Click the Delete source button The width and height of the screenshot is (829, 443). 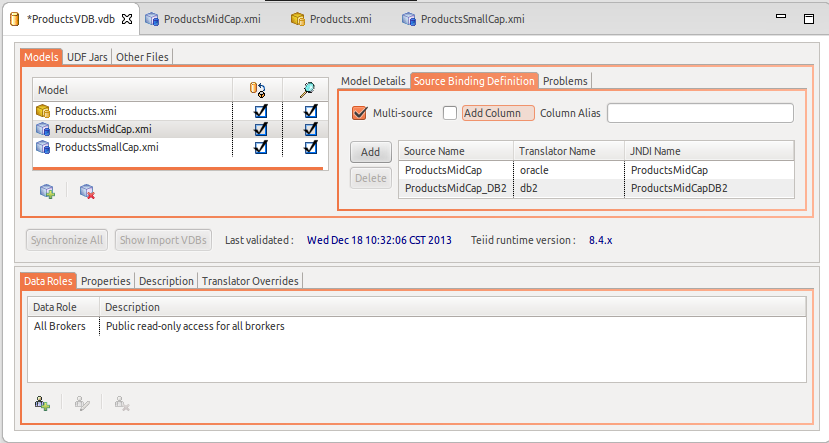pos(371,178)
